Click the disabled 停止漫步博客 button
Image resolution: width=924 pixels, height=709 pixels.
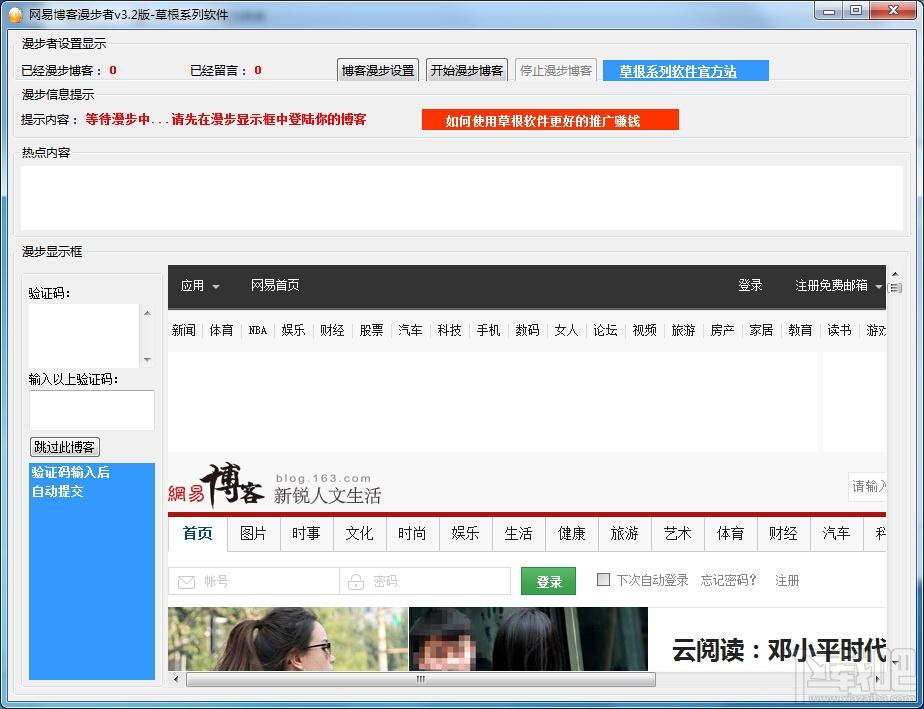(x=556, y=70)
